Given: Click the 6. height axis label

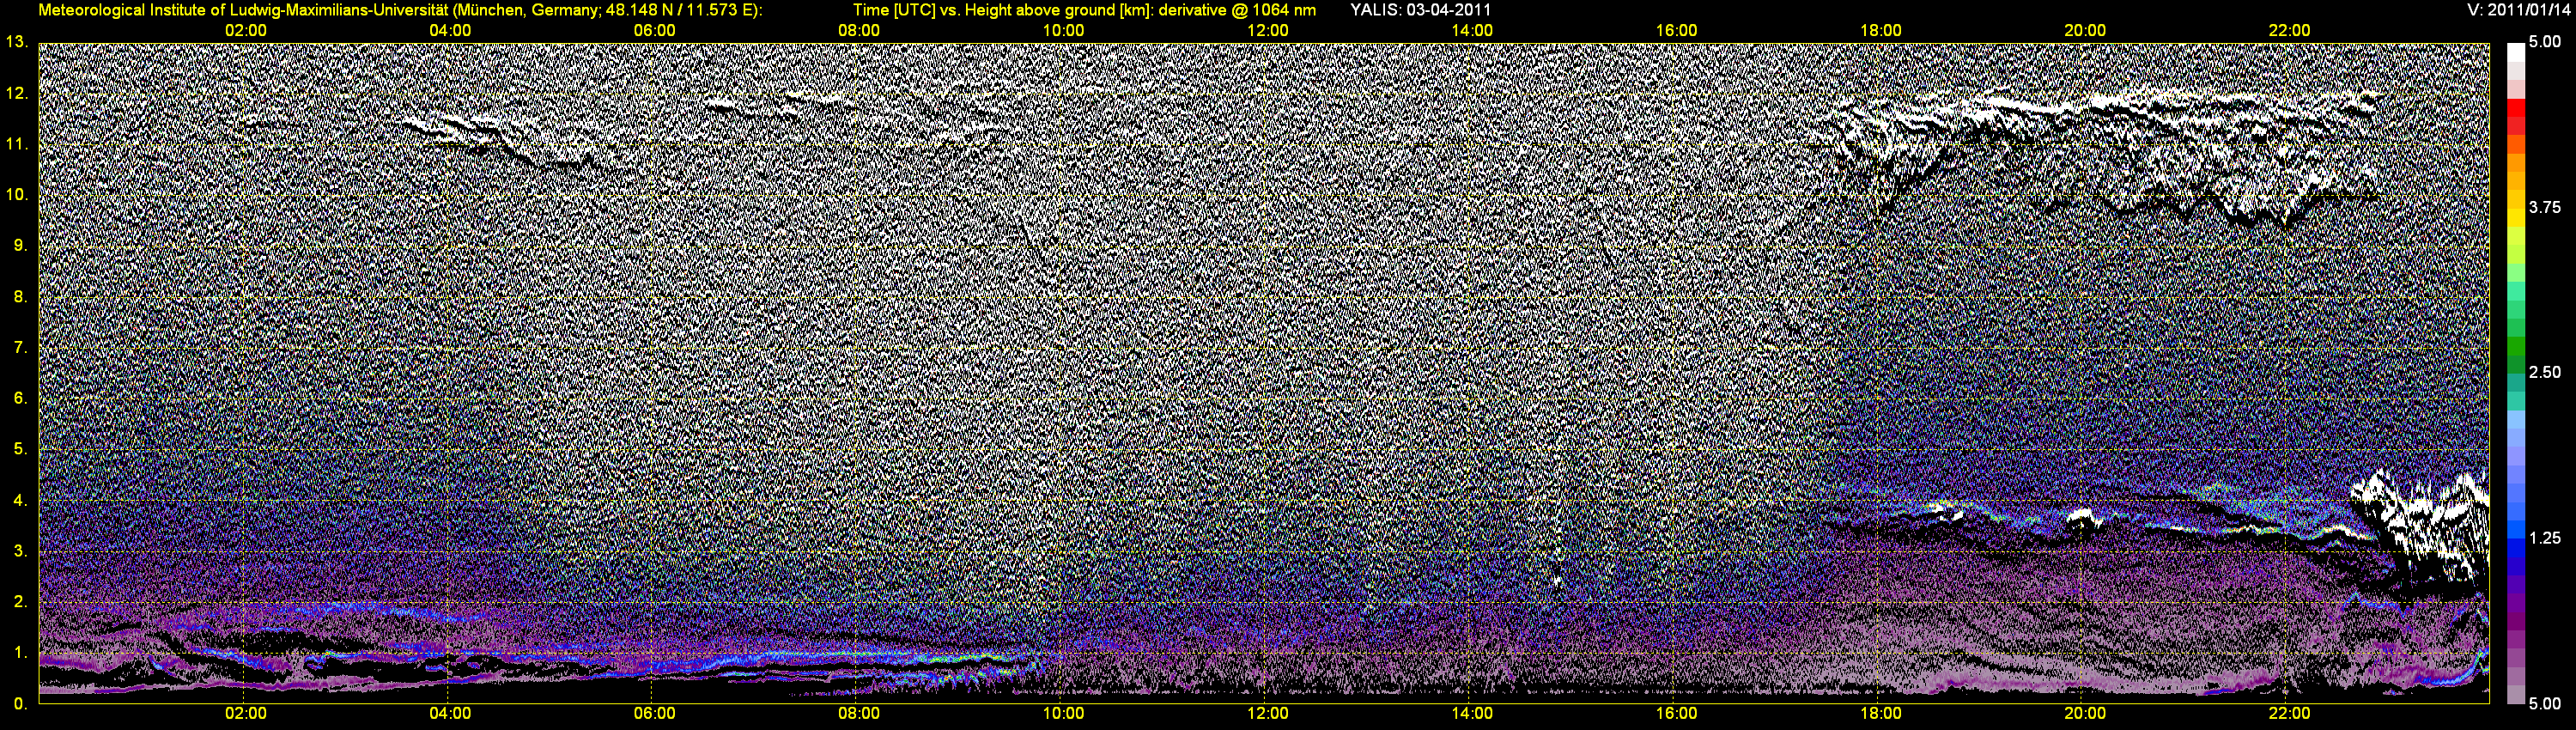Looking at the screenshot, I should click(19, 398).
